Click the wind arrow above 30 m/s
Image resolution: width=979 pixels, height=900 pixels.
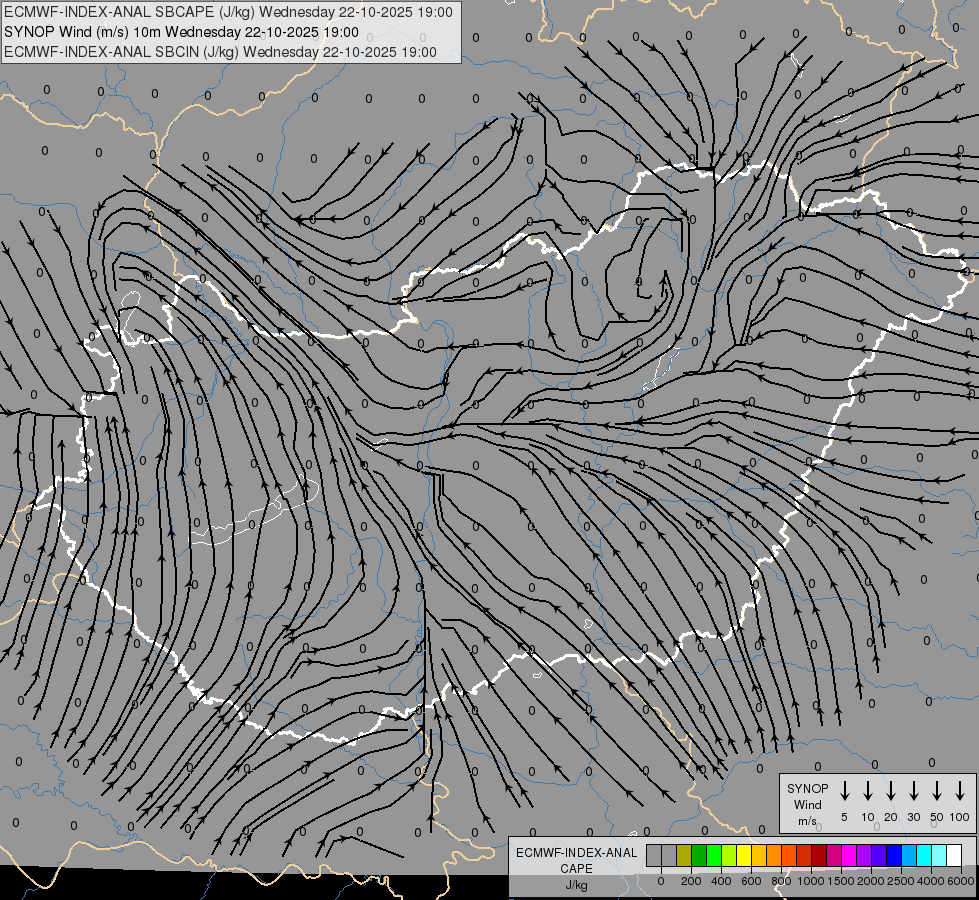(x=913, y=790)
